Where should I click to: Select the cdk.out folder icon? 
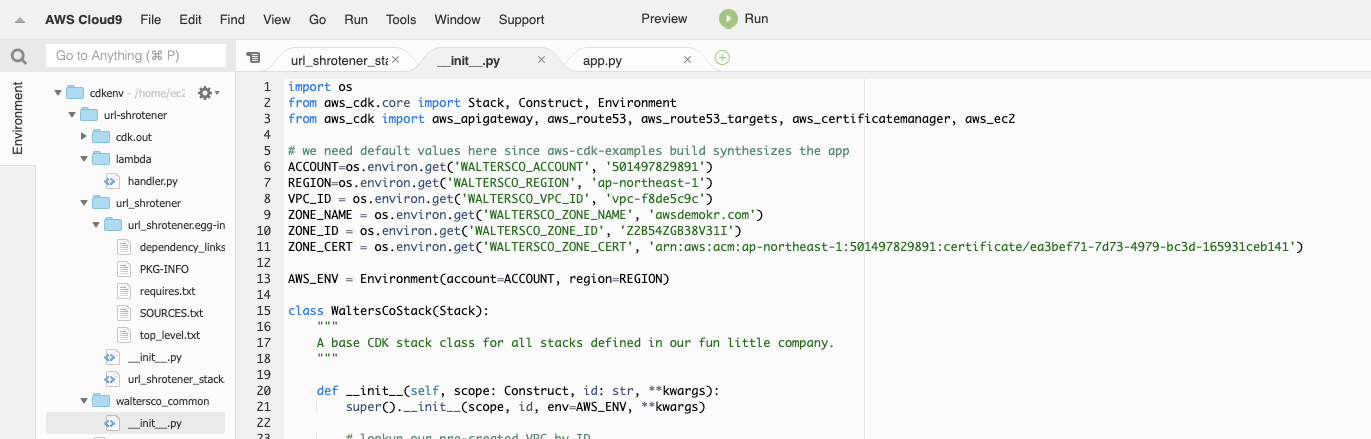[x=100, y=137]
